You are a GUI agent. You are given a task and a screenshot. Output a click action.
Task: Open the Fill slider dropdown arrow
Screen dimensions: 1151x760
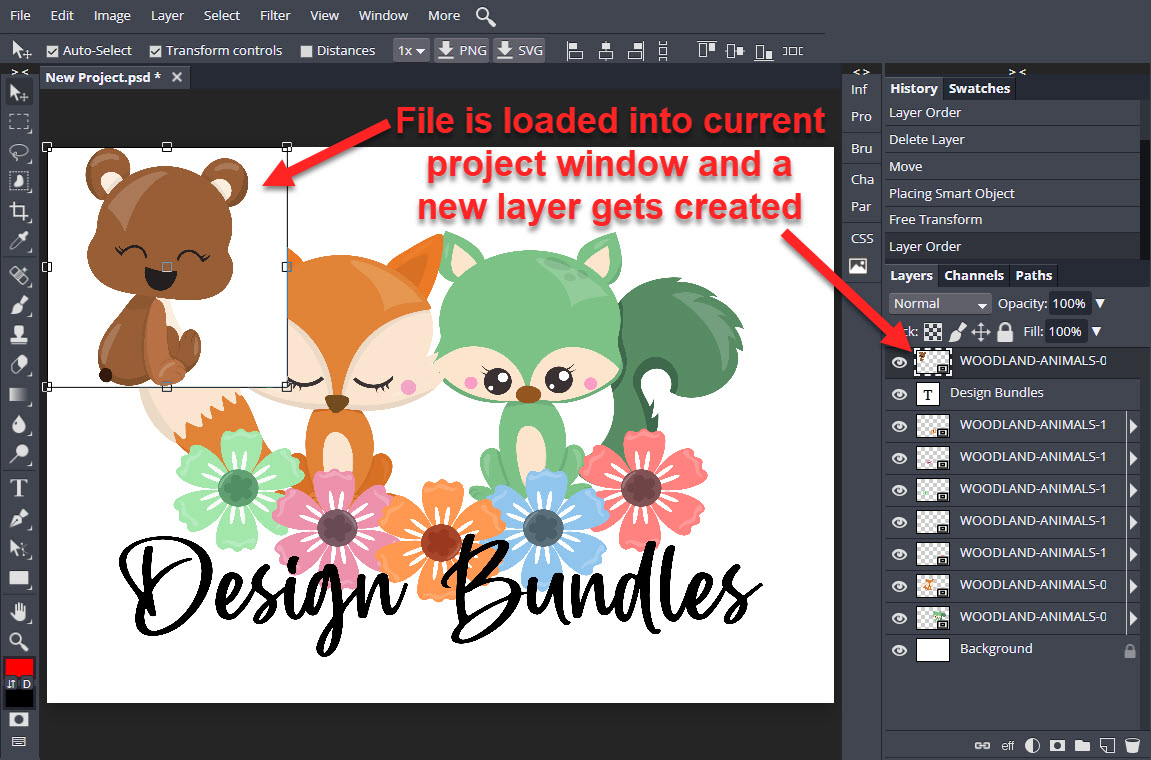1096,331
